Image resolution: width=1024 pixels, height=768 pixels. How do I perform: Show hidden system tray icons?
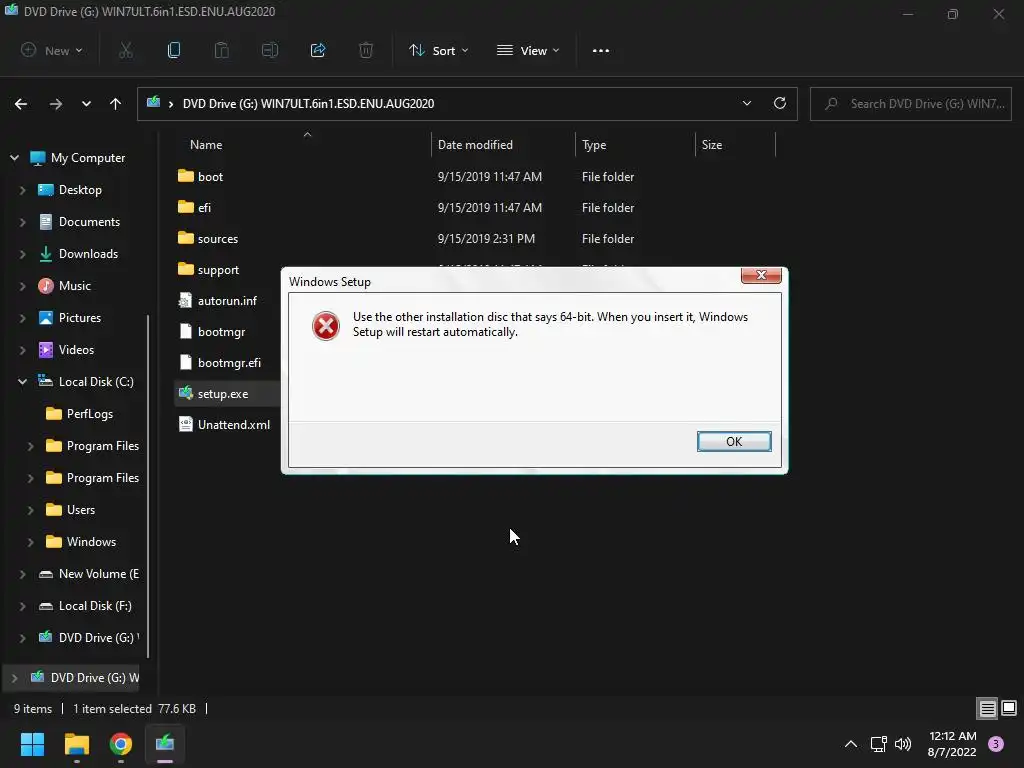[x=851, y=744]
